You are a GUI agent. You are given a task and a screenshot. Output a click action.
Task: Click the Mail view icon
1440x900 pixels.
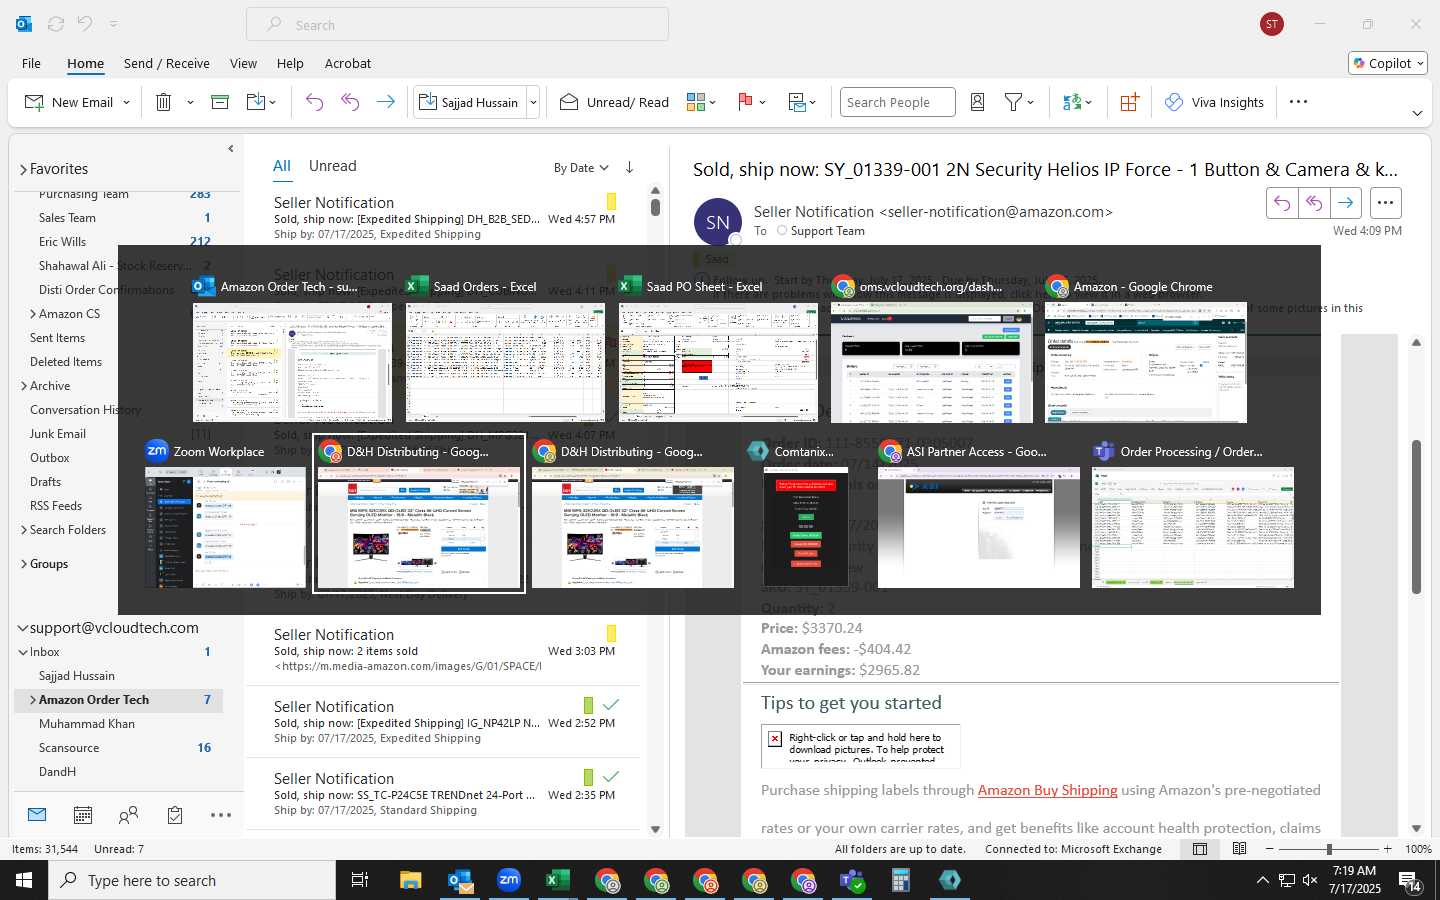(x=37, y=815)
